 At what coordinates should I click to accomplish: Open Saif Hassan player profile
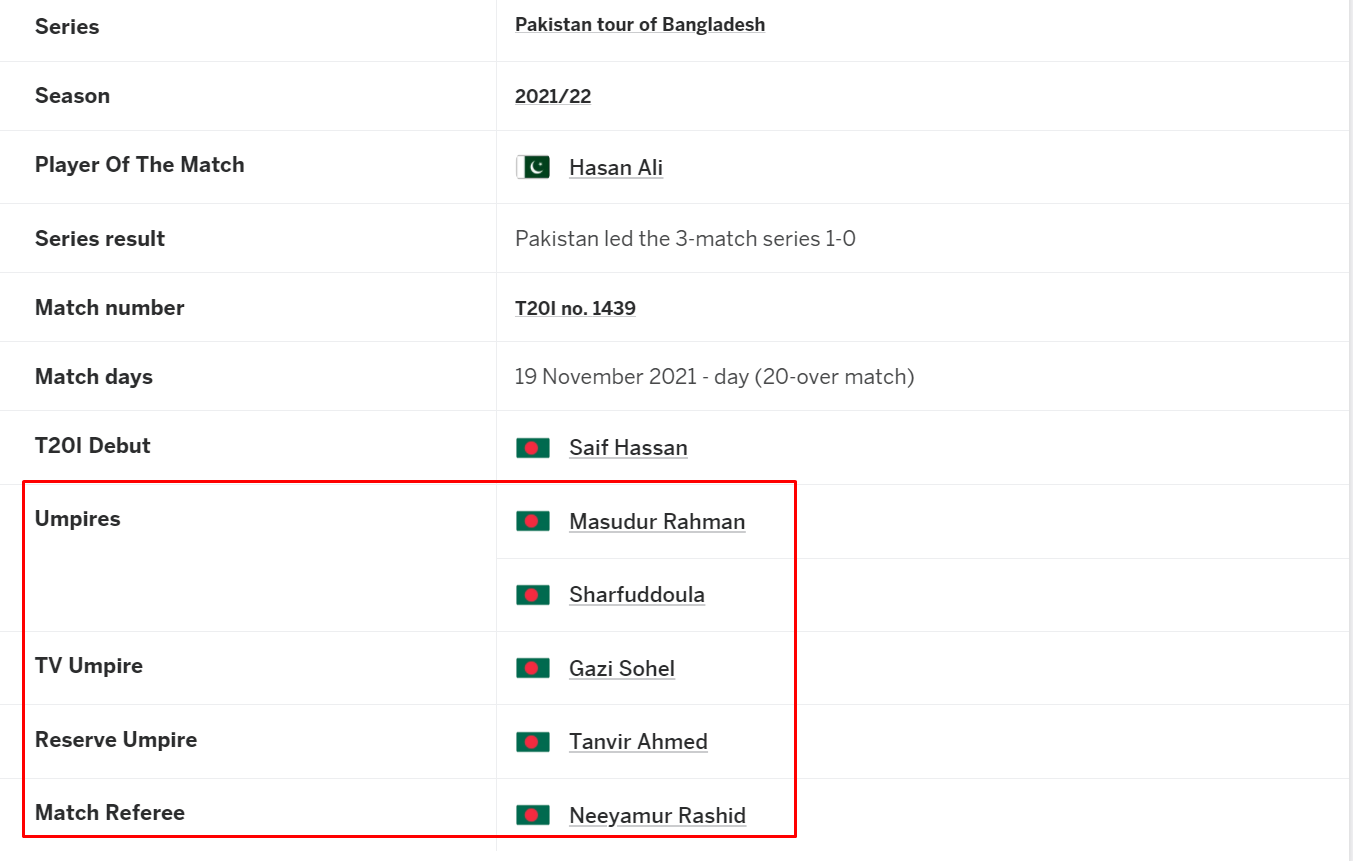[628, 447]
